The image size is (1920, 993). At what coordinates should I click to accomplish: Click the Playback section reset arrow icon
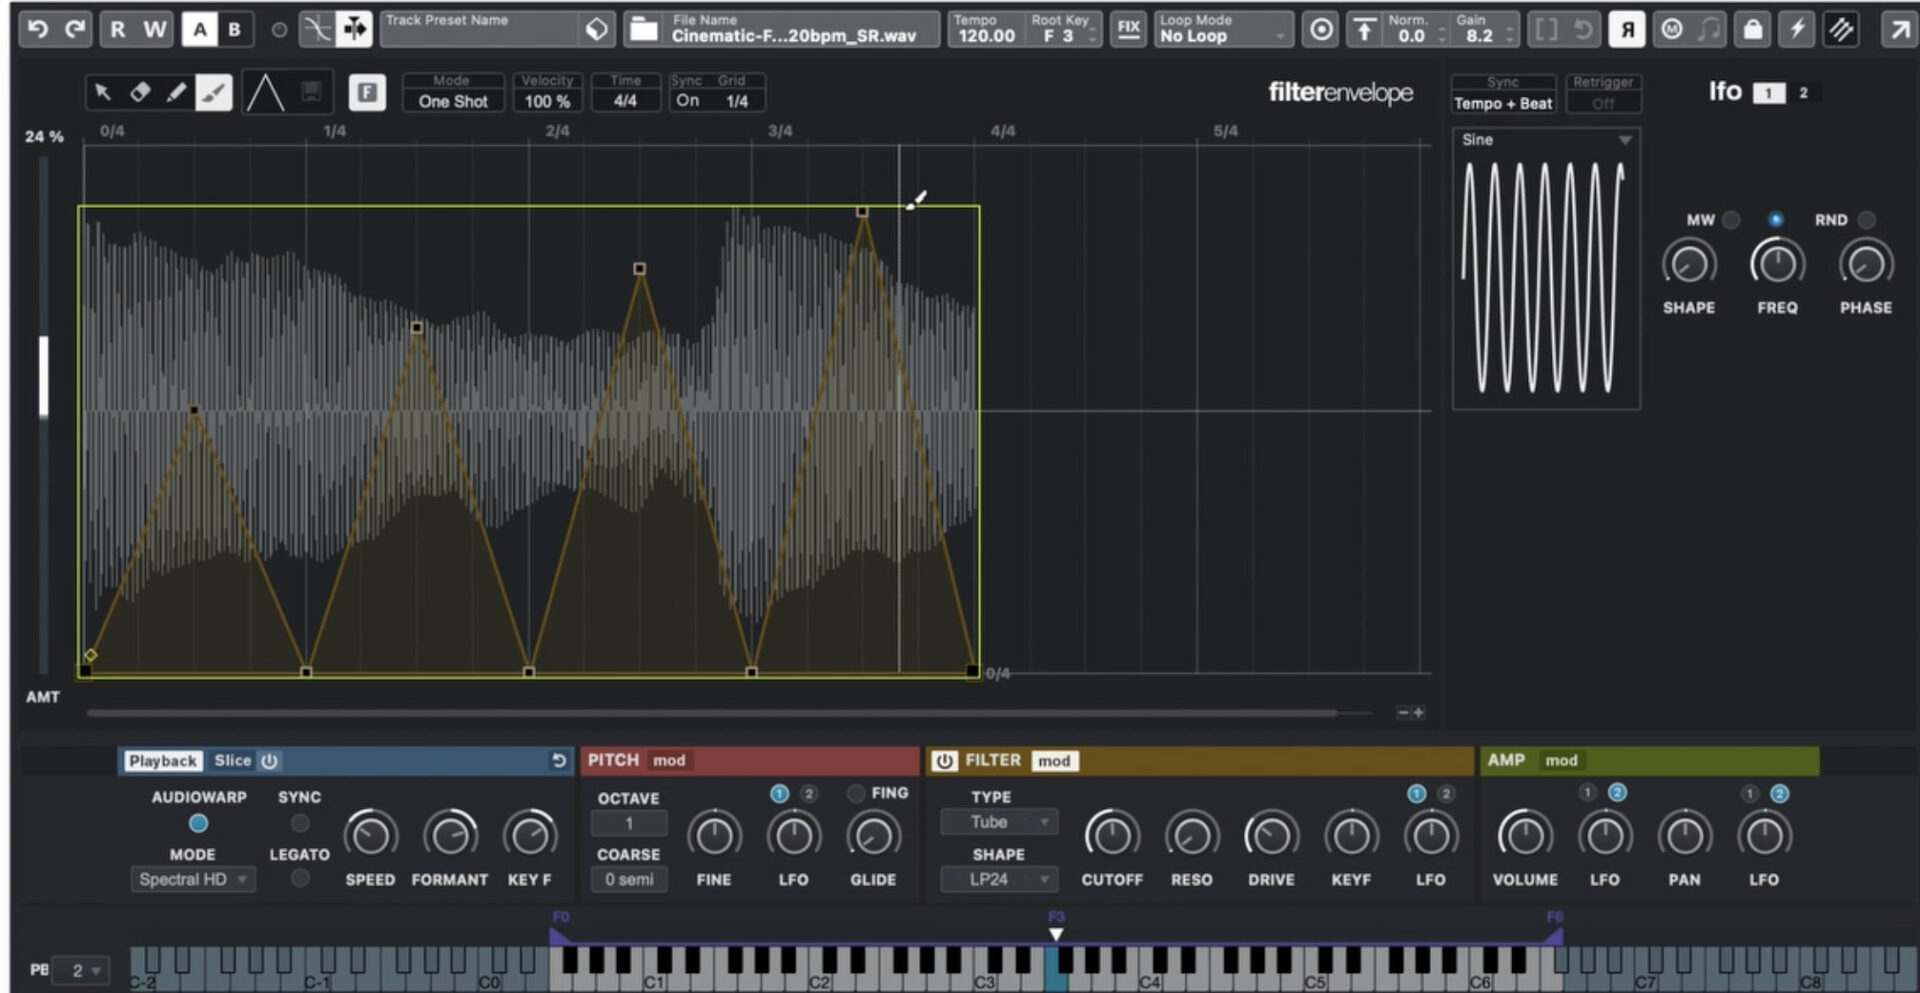coord(558,761)
